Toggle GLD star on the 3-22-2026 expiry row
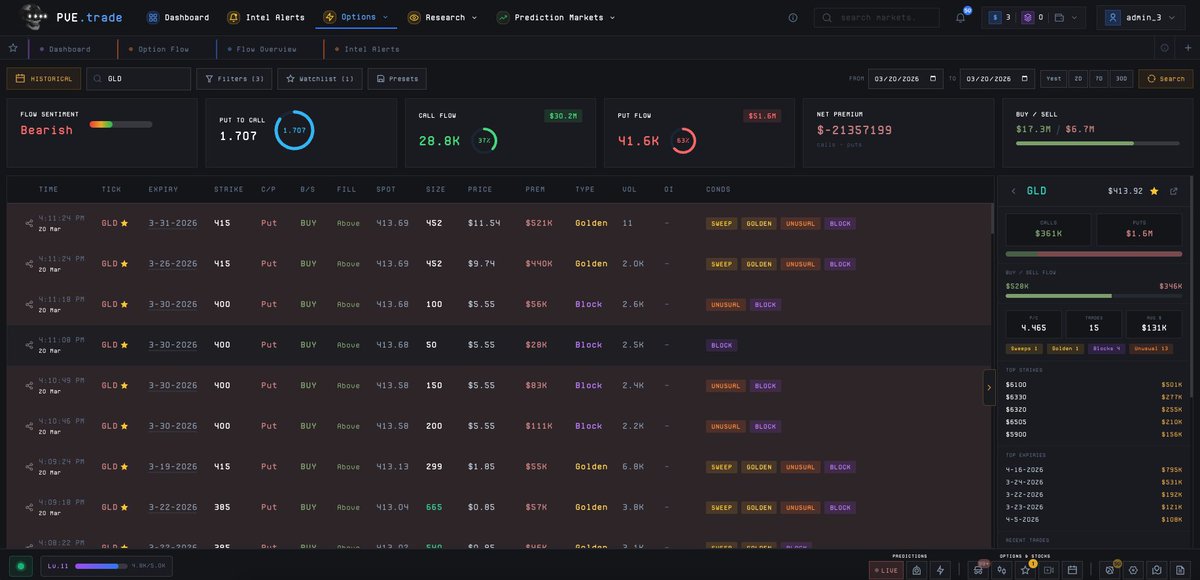Screen dimensions: 1200x580 pyautogui.click(x=125, y=507)
